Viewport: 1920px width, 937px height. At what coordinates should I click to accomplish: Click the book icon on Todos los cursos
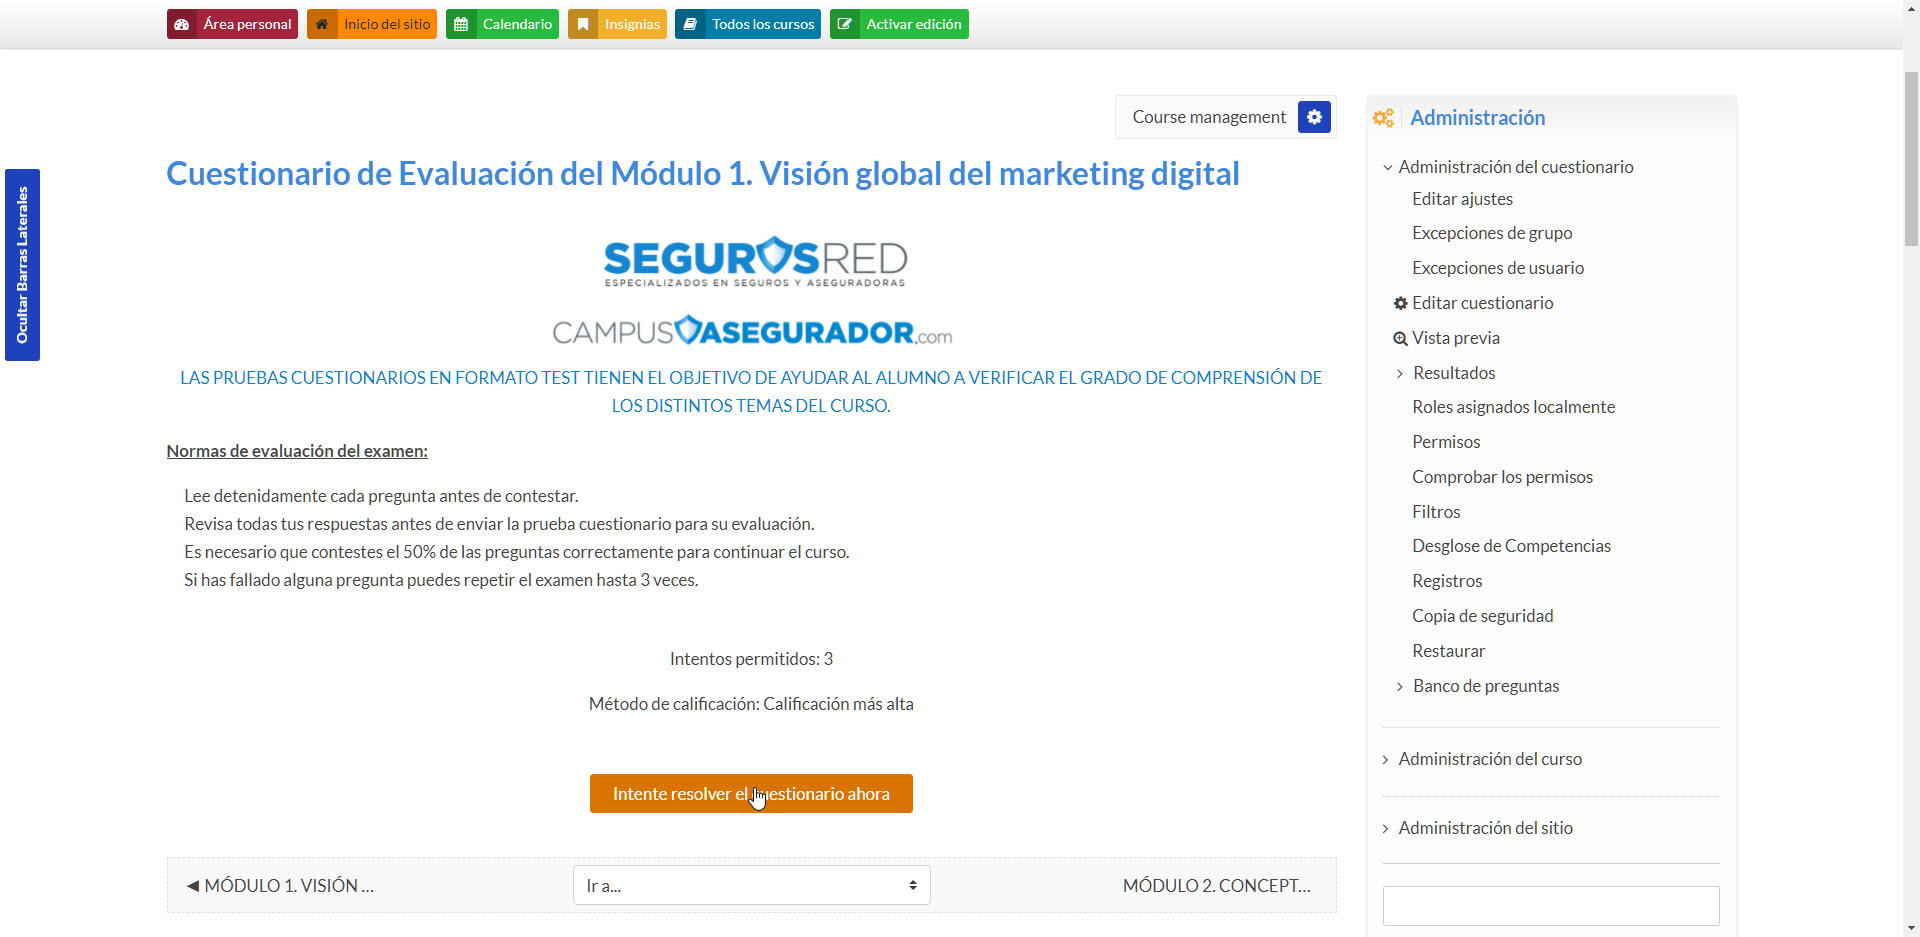(x=690, y=24)
